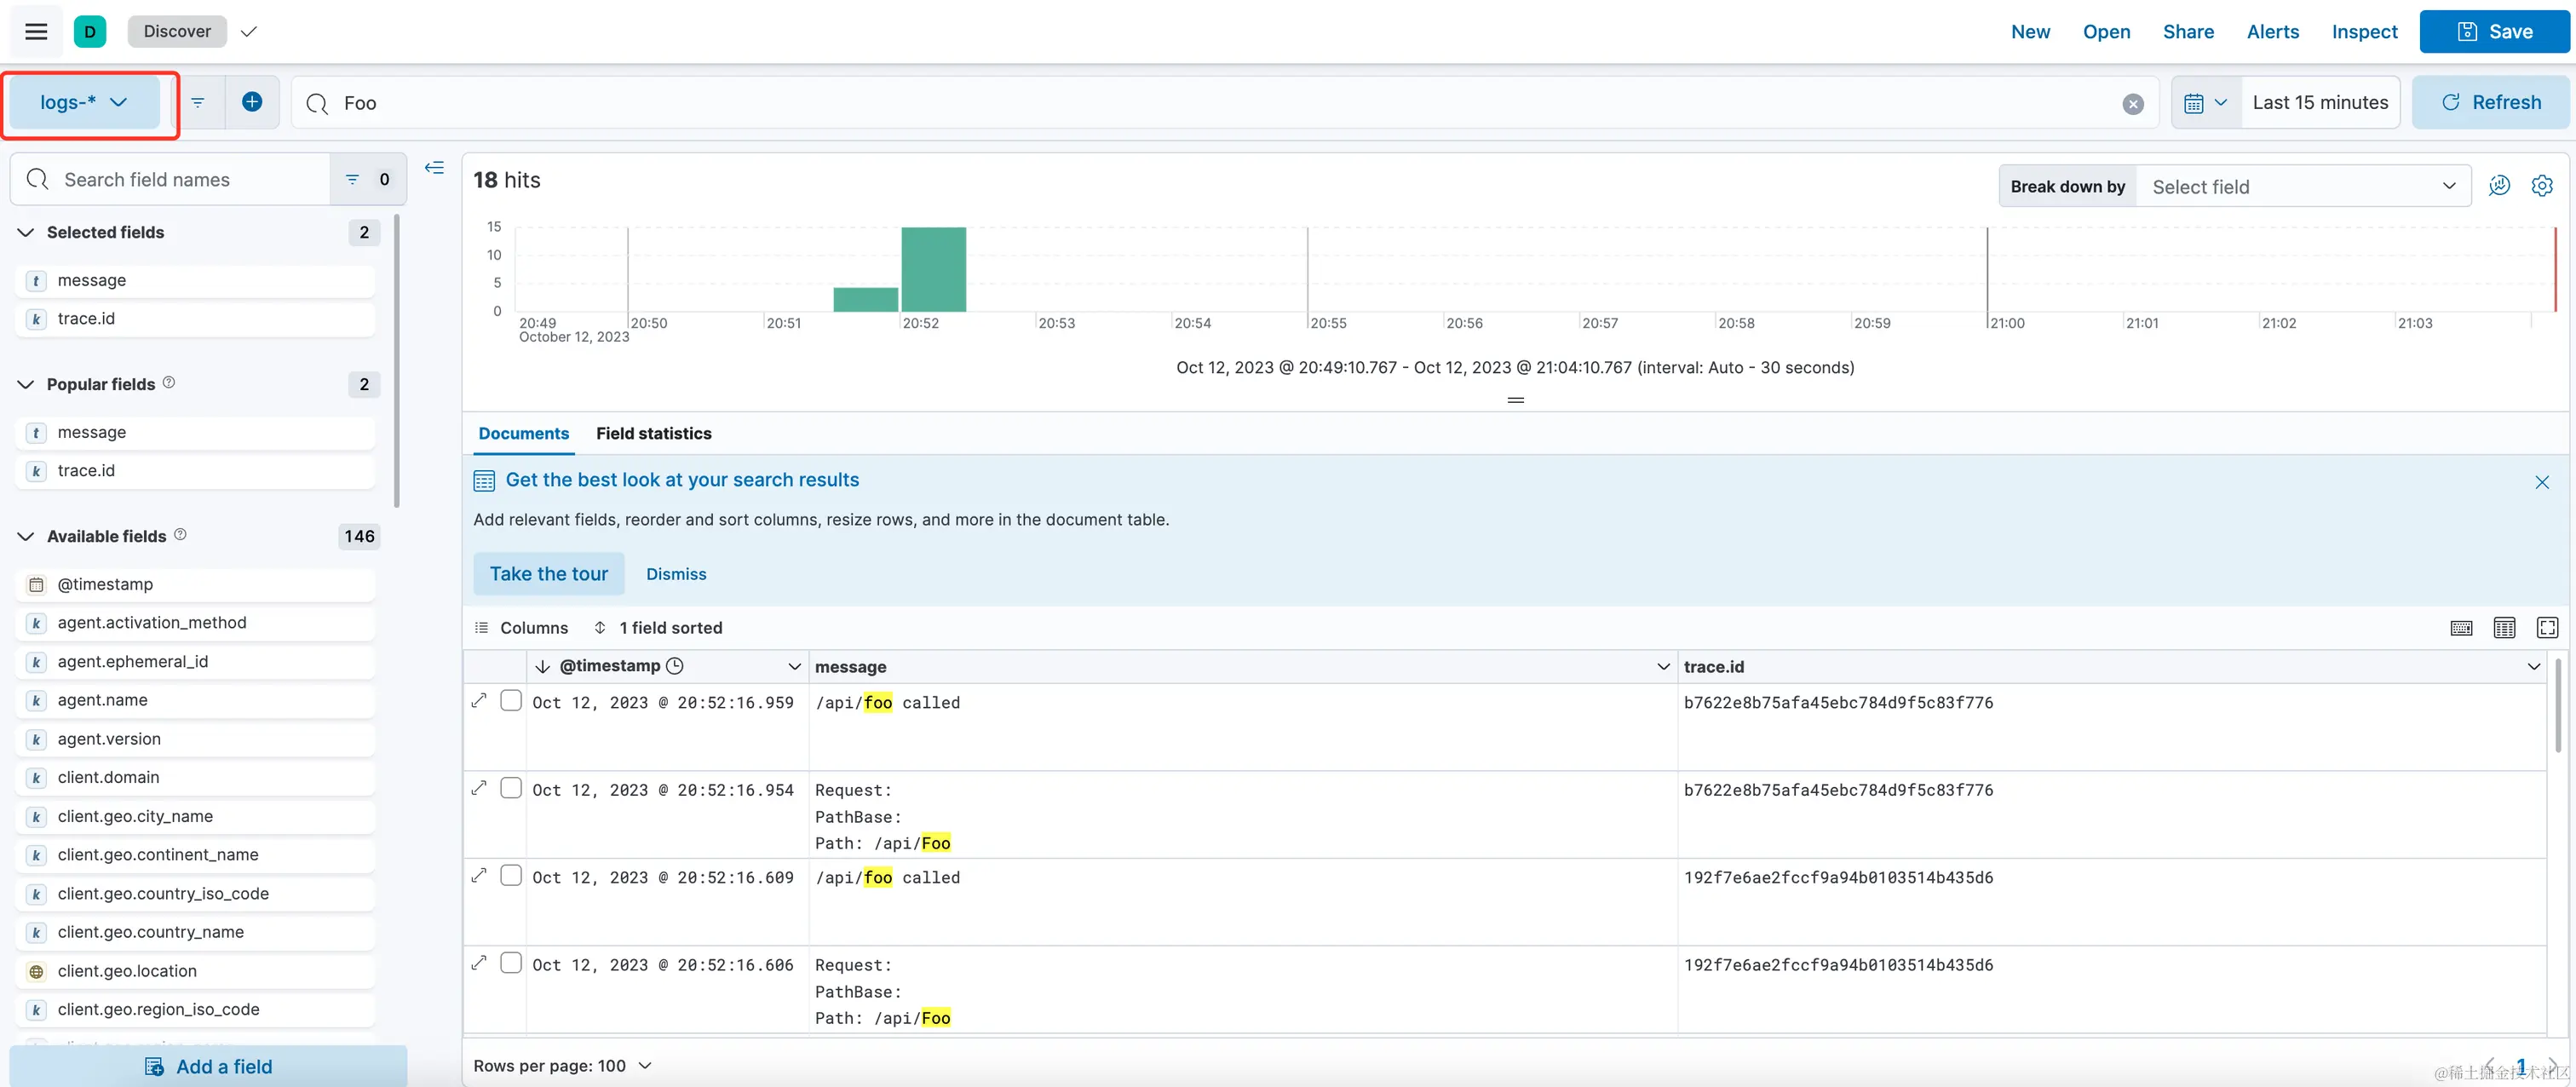Image resolution: width=2576 pixels, height=1087 pixels.
Task: Open the hamburger navigation menu
Action: (36, 31)
